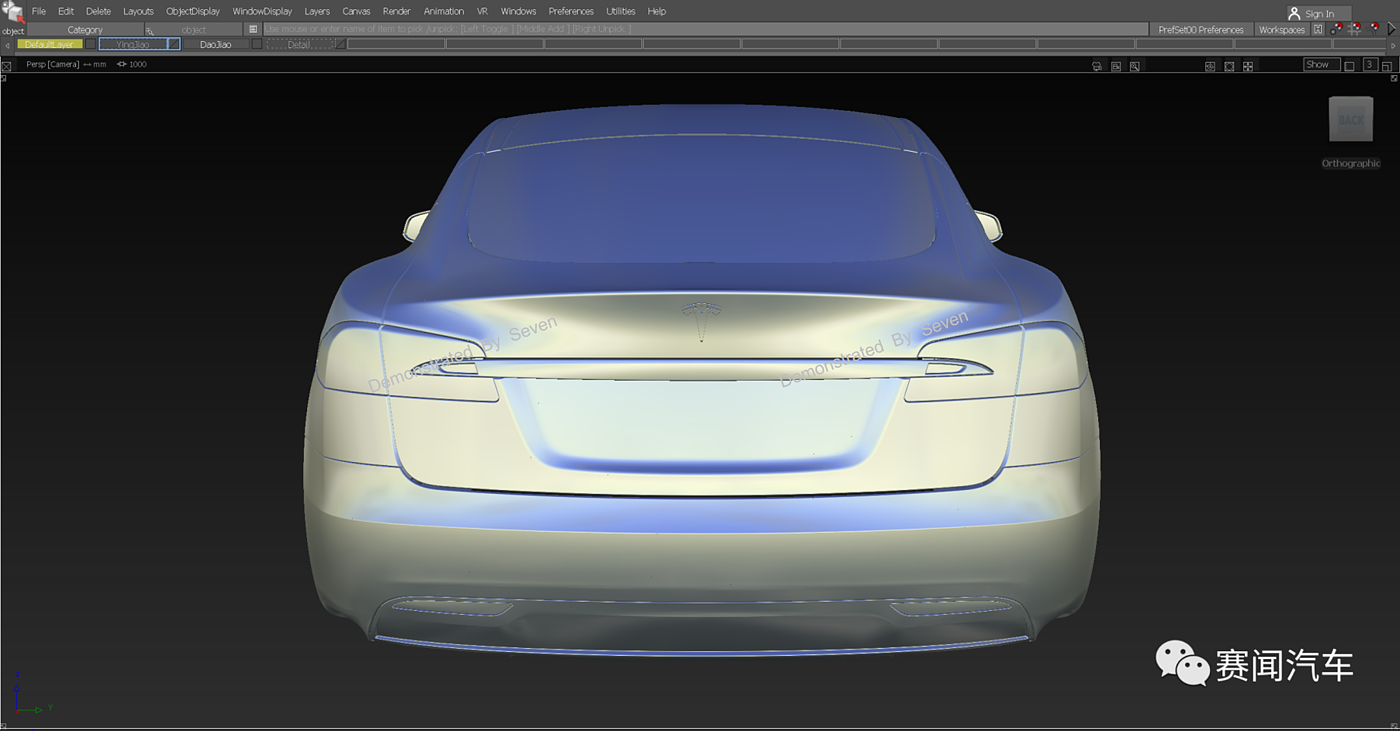Select the DaoJiao layer
The height and width of the screenshot is (731, 1400).
coord(216,44)
